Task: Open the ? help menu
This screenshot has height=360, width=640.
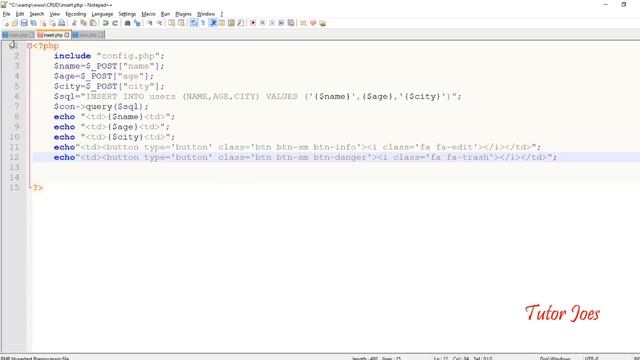Action: 222,14
